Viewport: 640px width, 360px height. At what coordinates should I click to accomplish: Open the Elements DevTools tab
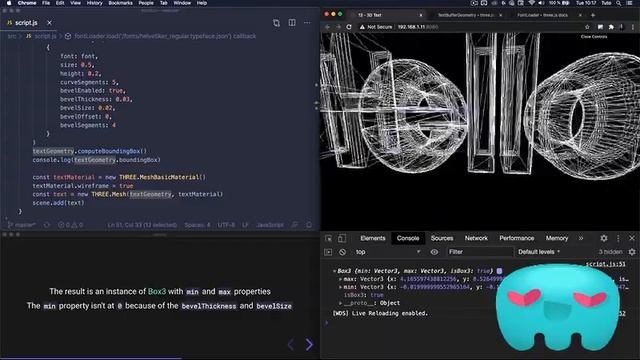pyautogui.click(x=373, y=238)
